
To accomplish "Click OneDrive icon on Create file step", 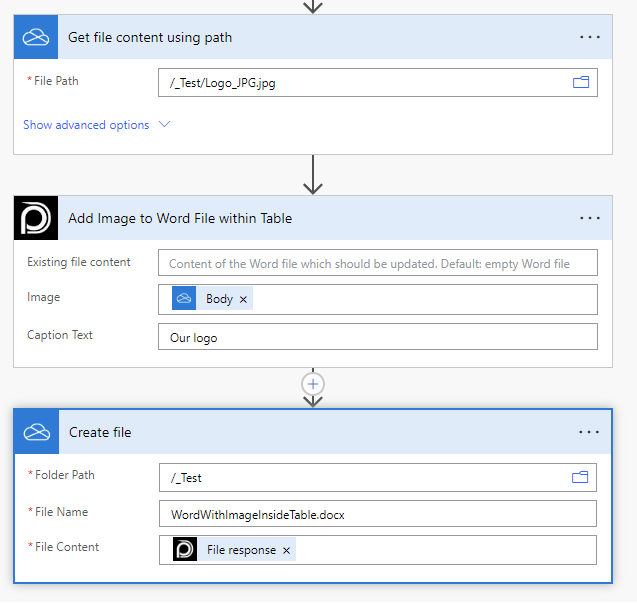I will [x=38, y=432].
